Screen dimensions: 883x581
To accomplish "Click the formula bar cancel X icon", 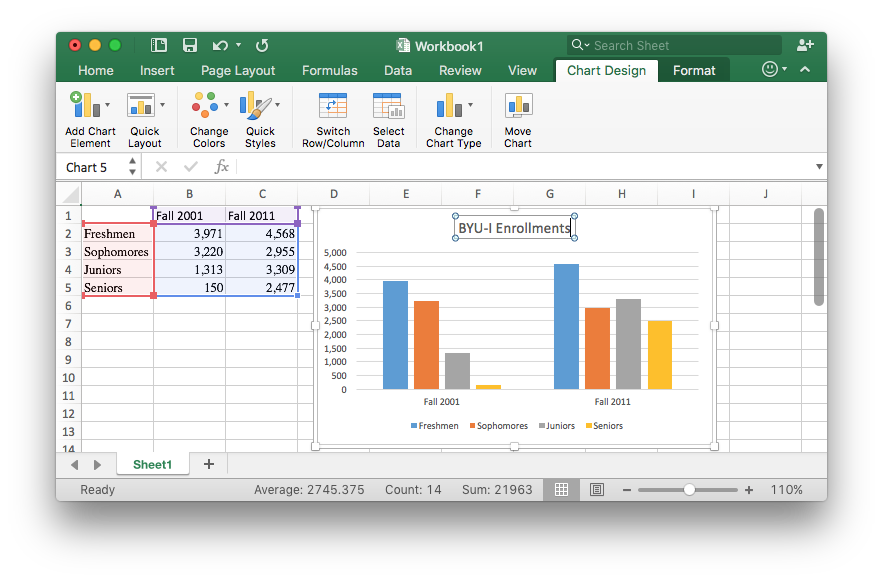I will (x=161, y=167).
